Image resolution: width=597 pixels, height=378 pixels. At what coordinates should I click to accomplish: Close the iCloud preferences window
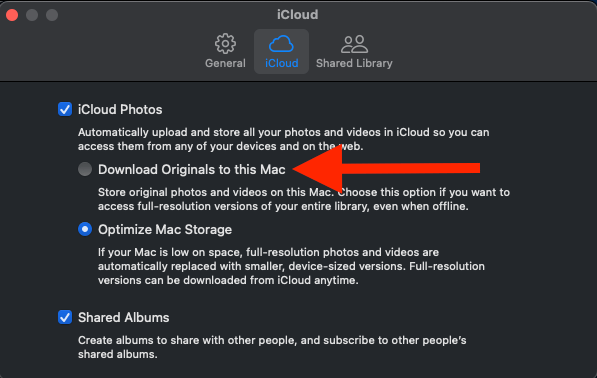pyautogui.click(x=12, y=15)
